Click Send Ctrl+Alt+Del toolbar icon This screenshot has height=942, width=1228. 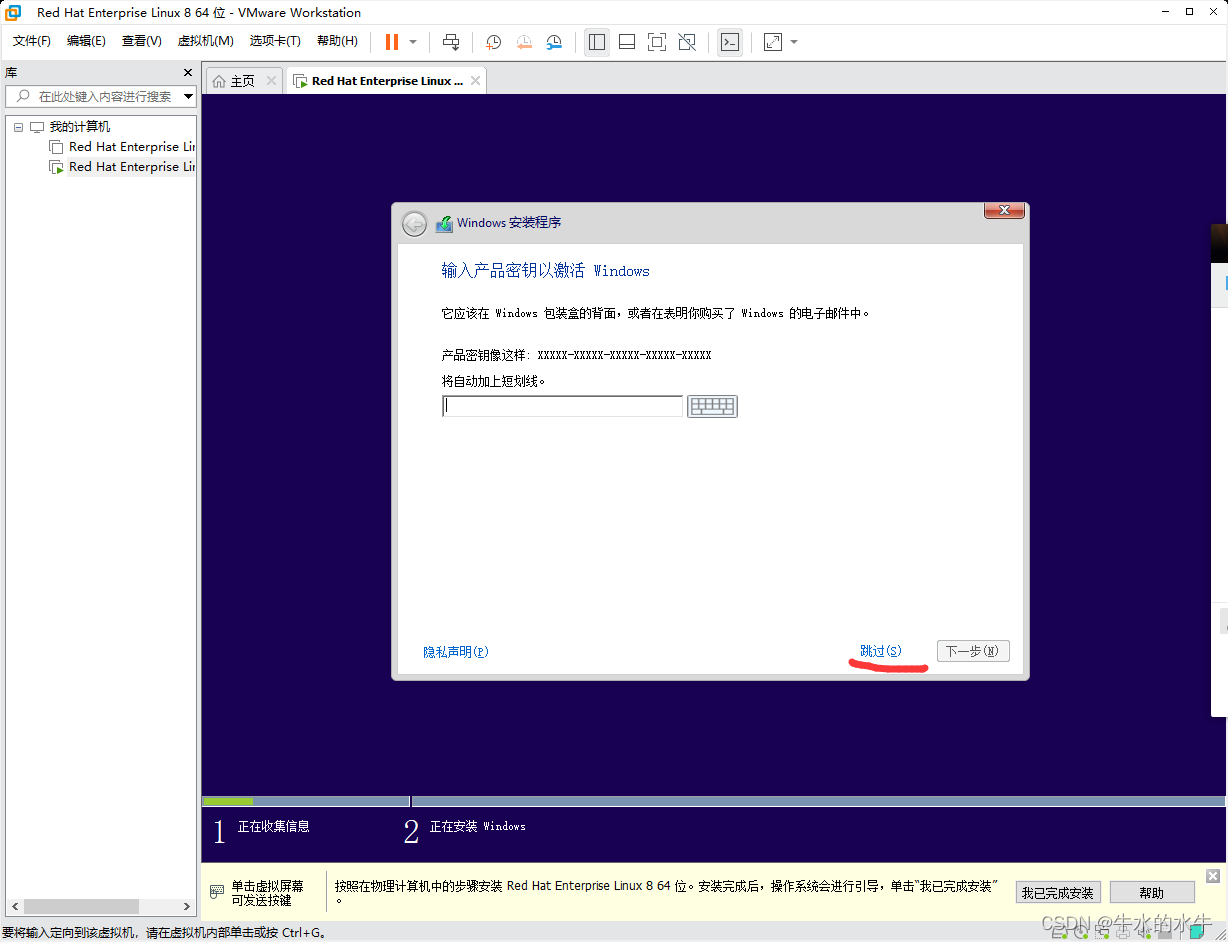[x=451, y=42]
